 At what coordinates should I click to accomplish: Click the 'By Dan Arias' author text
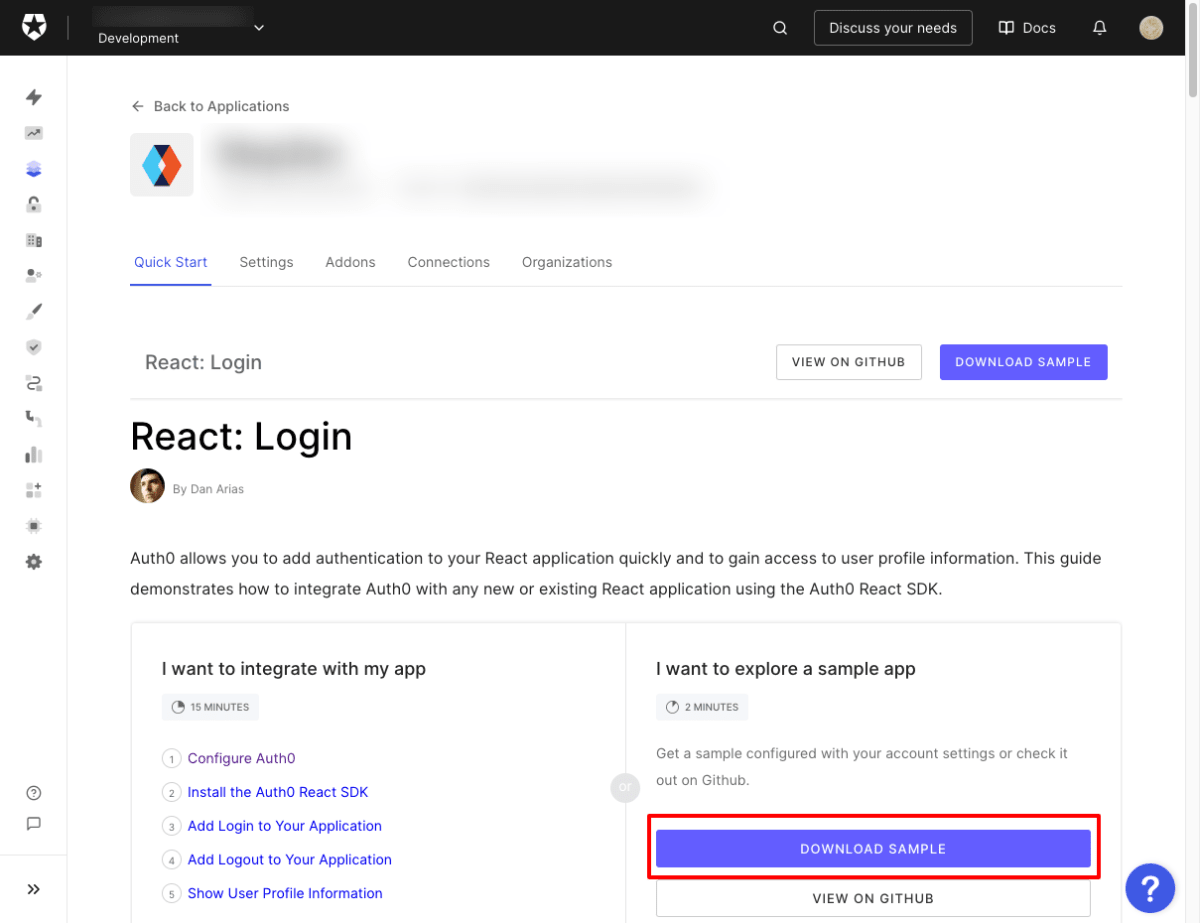208,489
